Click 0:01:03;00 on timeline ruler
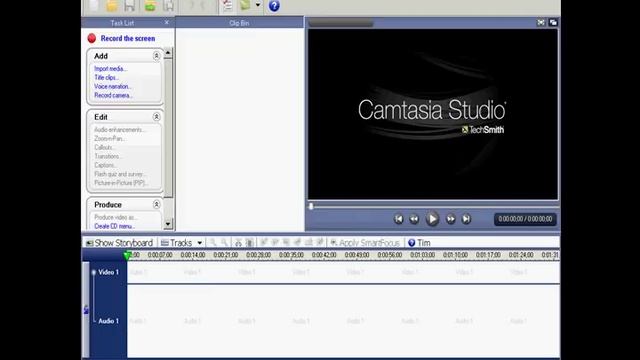Viewport: 640px width, 360px height. (422, 255)
